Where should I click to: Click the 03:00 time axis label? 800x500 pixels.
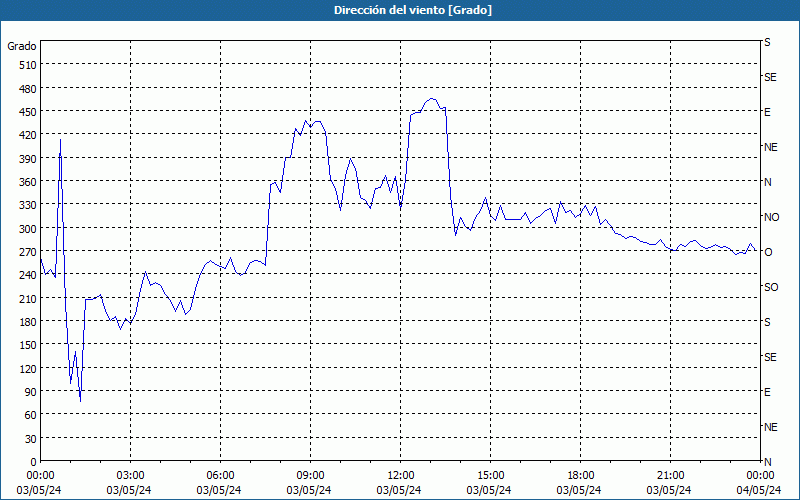[x=130, y=476]
